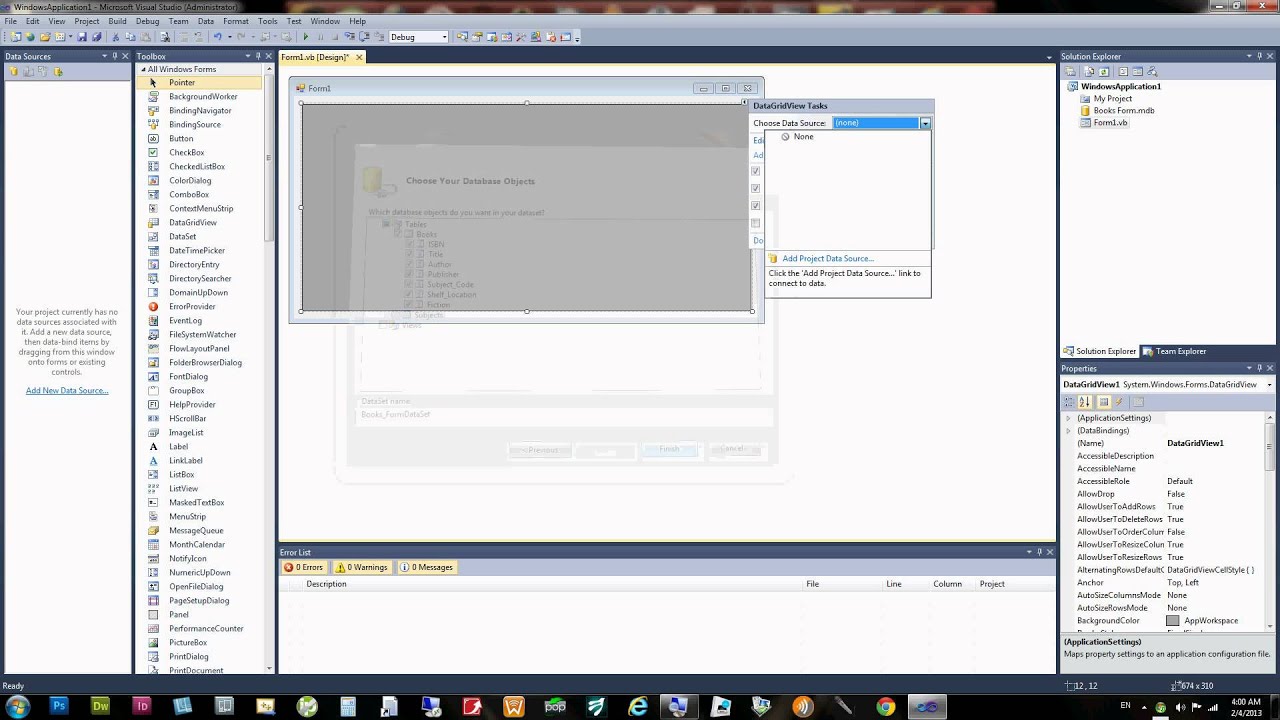Open Properties object selector dropdown
The image size is (1280, 720).
click(x=1269, y=385)
